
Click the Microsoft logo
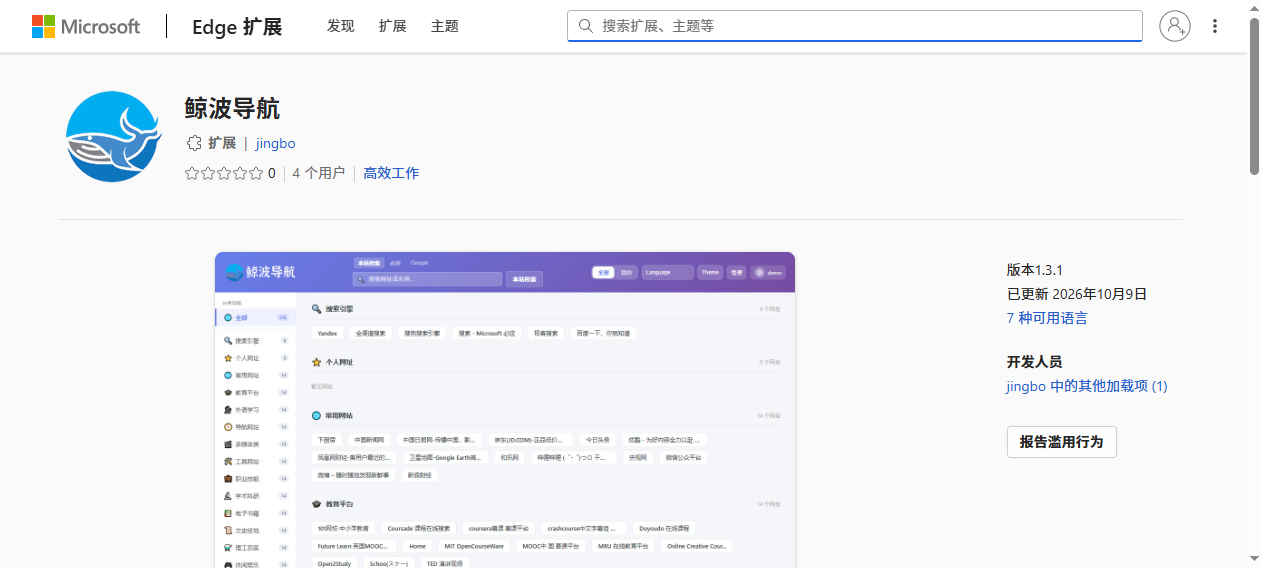point(86,26)
